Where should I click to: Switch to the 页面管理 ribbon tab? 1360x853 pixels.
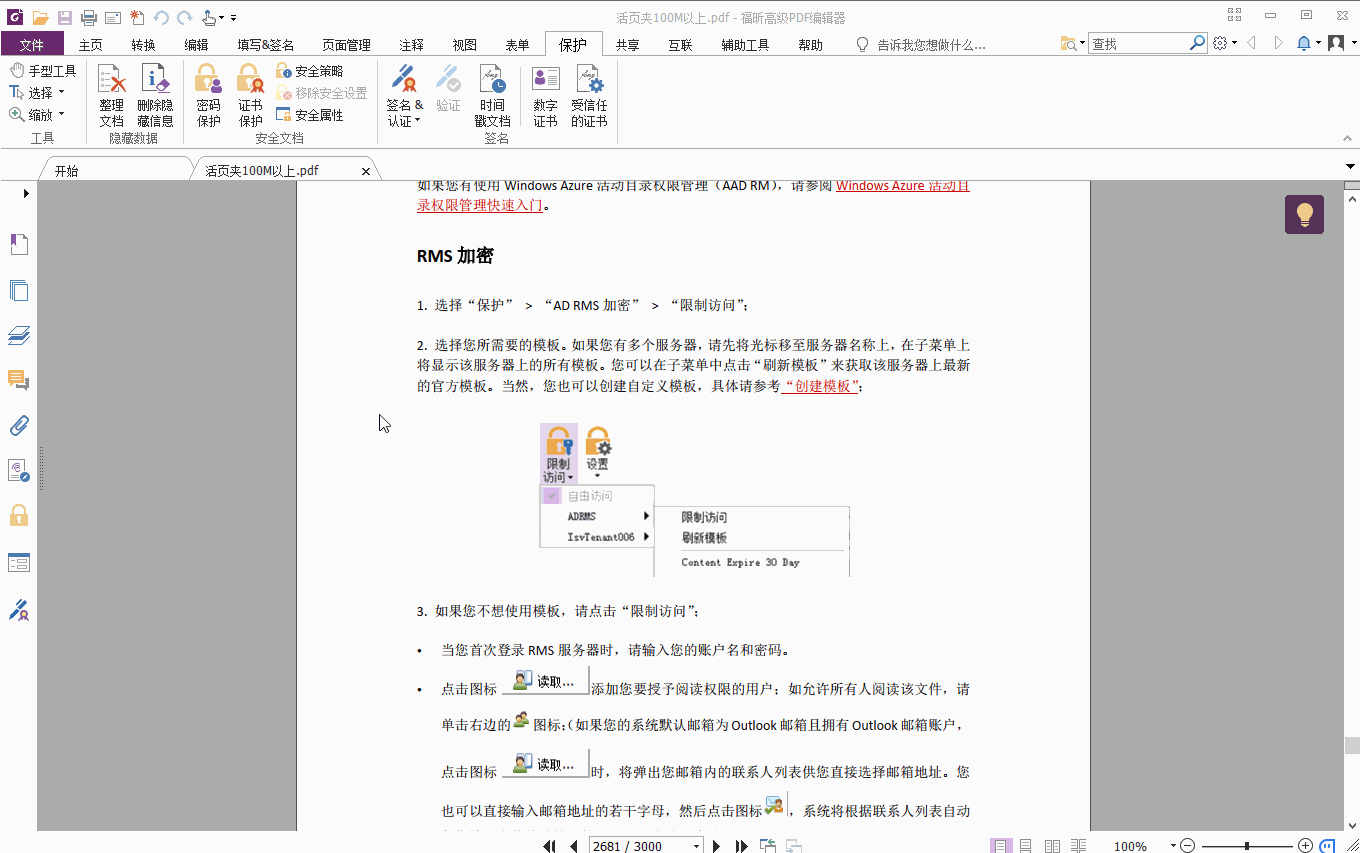coord(345,44)
